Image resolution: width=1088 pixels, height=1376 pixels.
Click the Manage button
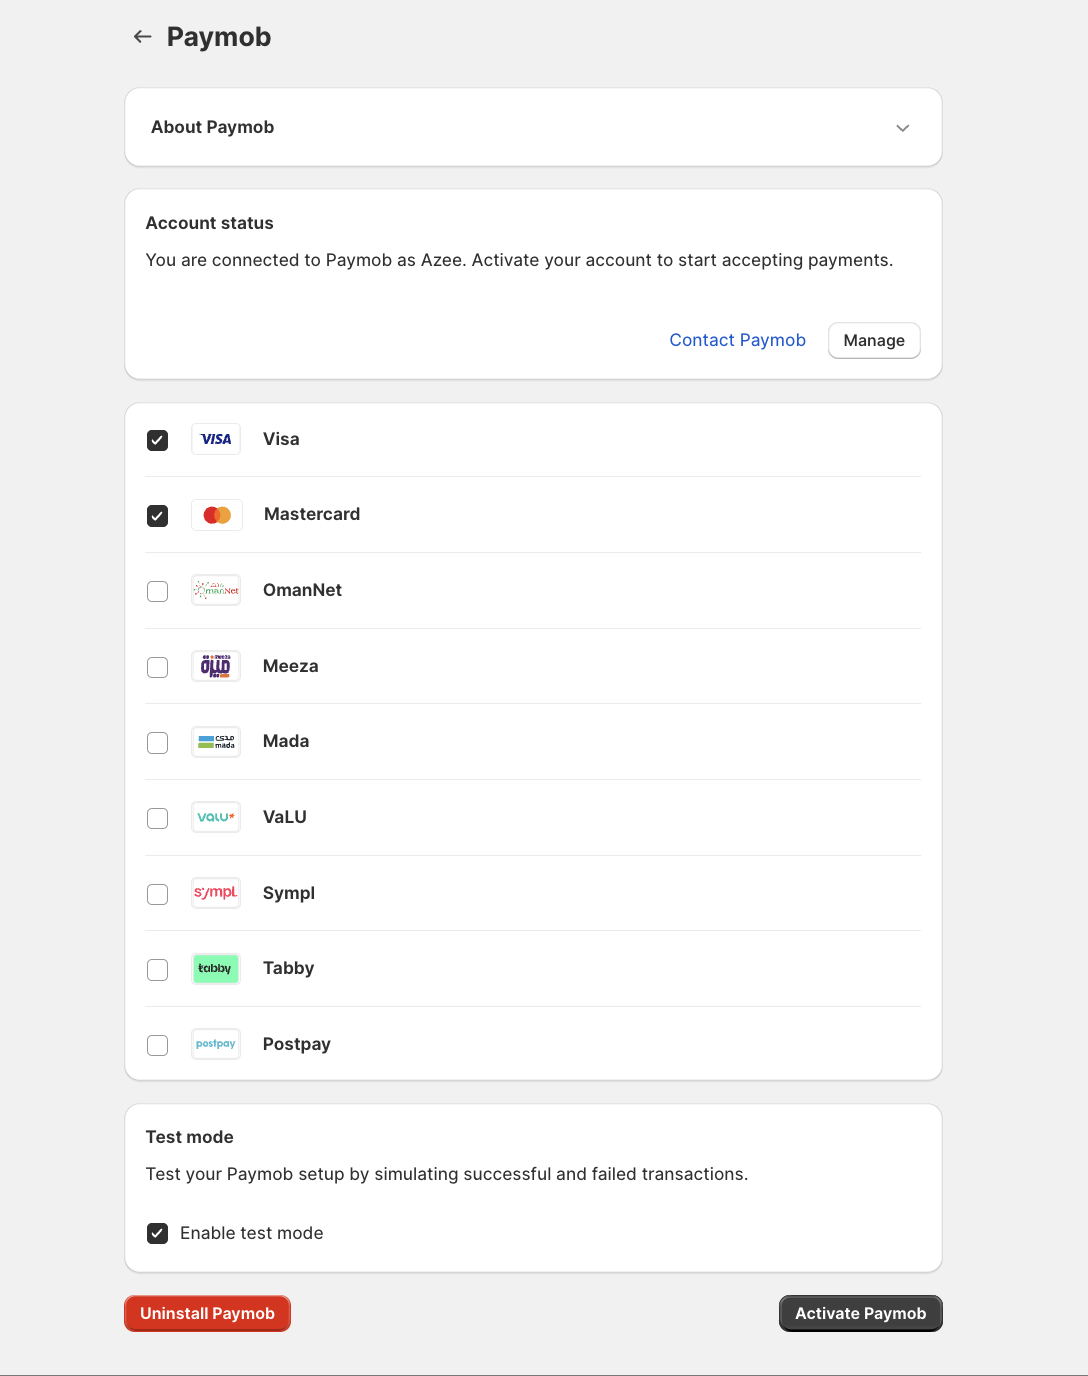coord(874,340)
